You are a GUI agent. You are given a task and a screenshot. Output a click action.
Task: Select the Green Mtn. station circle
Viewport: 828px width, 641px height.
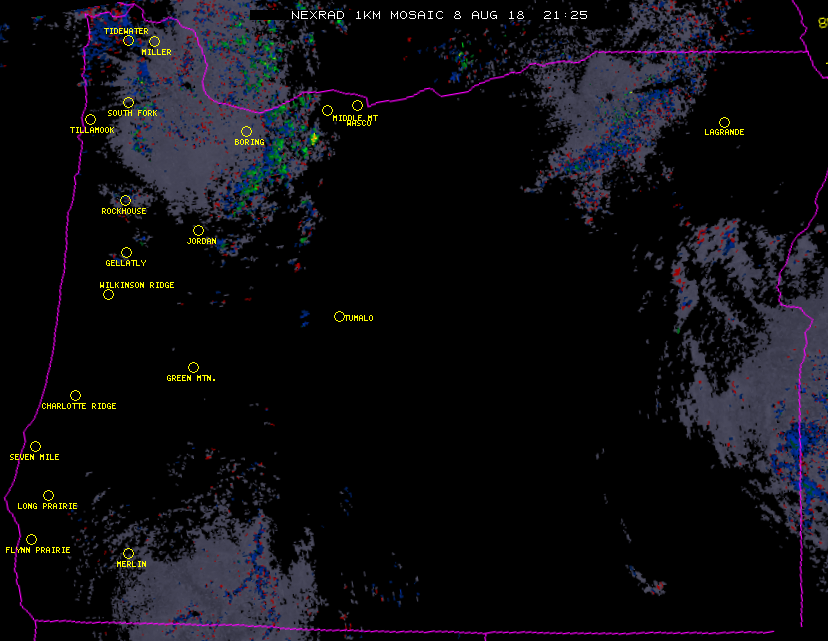pos(193,368)
